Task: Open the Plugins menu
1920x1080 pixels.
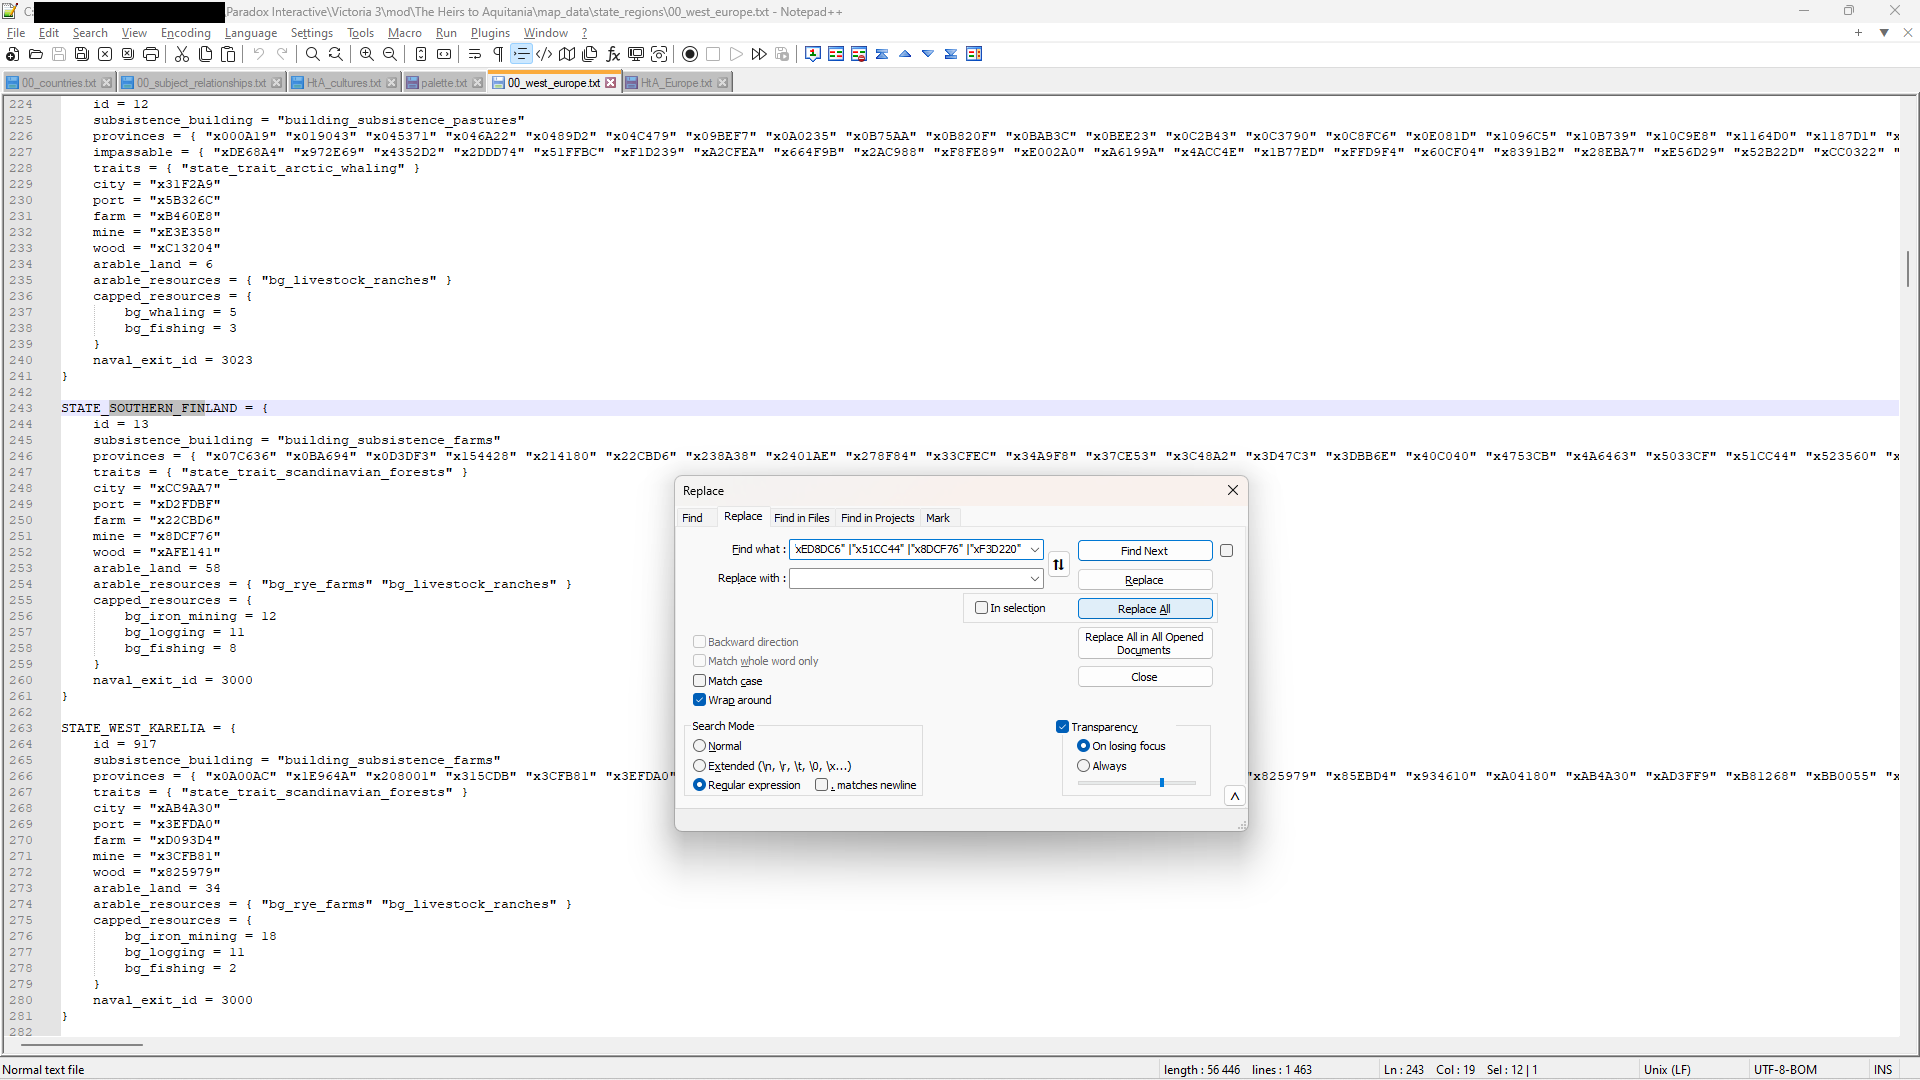Action: (490, 33)
